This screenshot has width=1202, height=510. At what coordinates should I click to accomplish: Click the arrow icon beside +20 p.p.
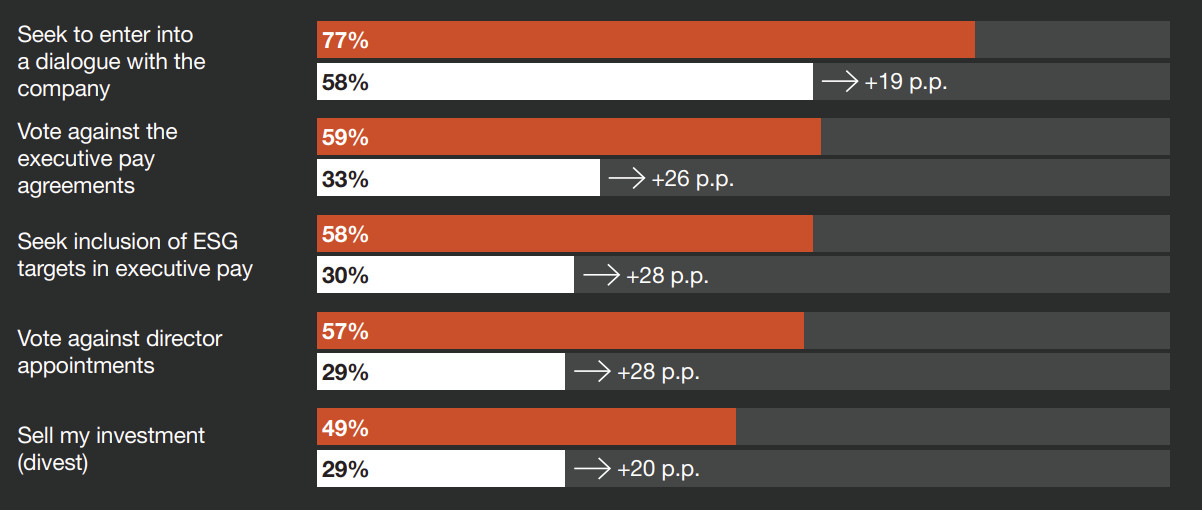click(x=592, y=469)
